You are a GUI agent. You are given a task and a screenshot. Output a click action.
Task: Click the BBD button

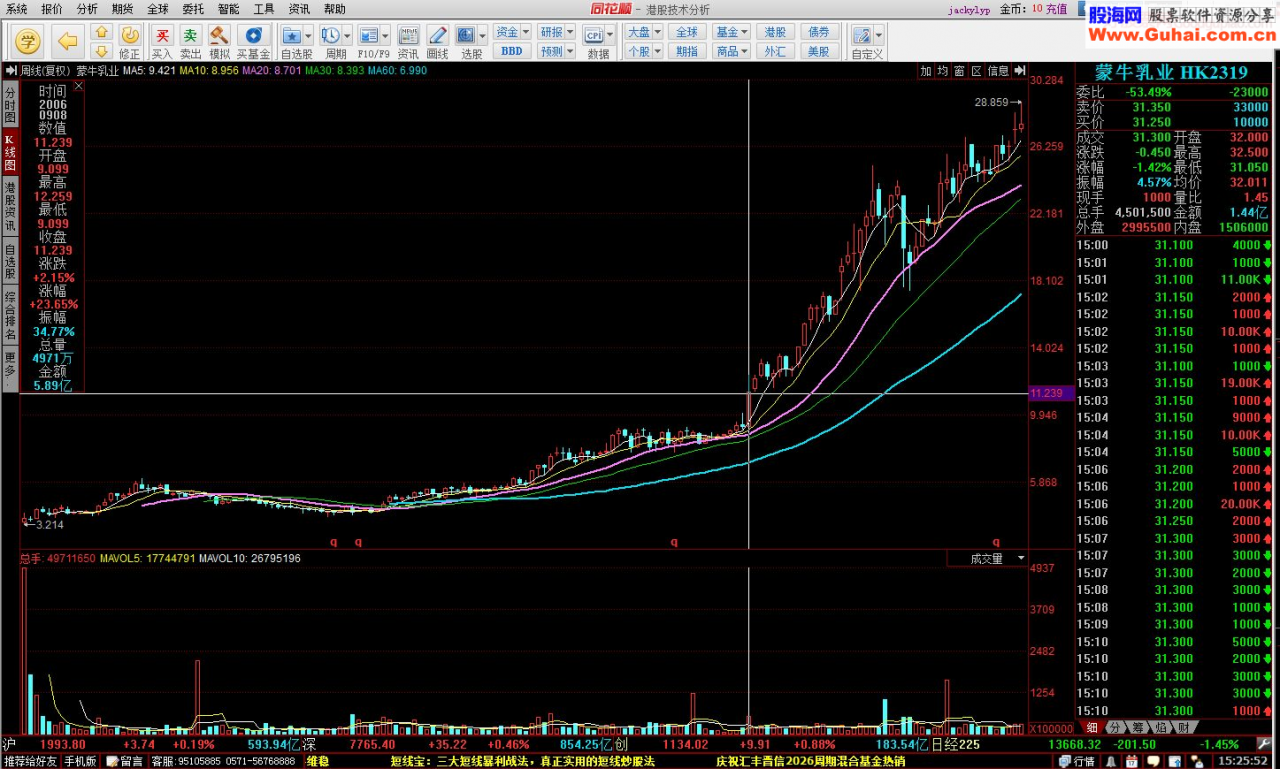click(x=512, y=51)
